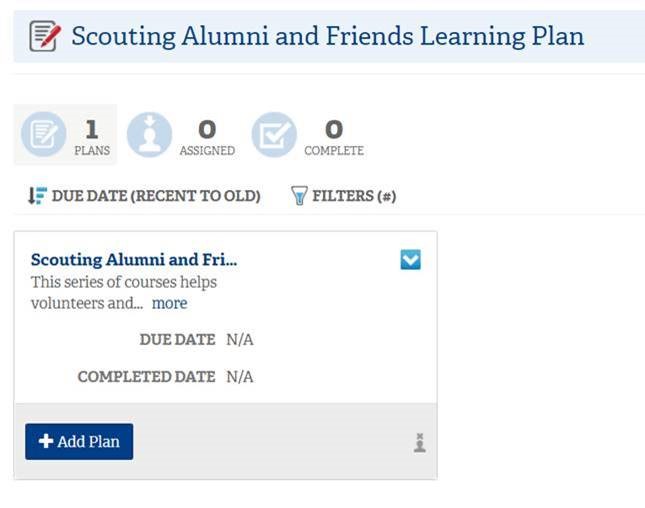Switch to the 0 Assigned tab
The height and width of the screenshot is (508, 645).
(x=181, y=135)
